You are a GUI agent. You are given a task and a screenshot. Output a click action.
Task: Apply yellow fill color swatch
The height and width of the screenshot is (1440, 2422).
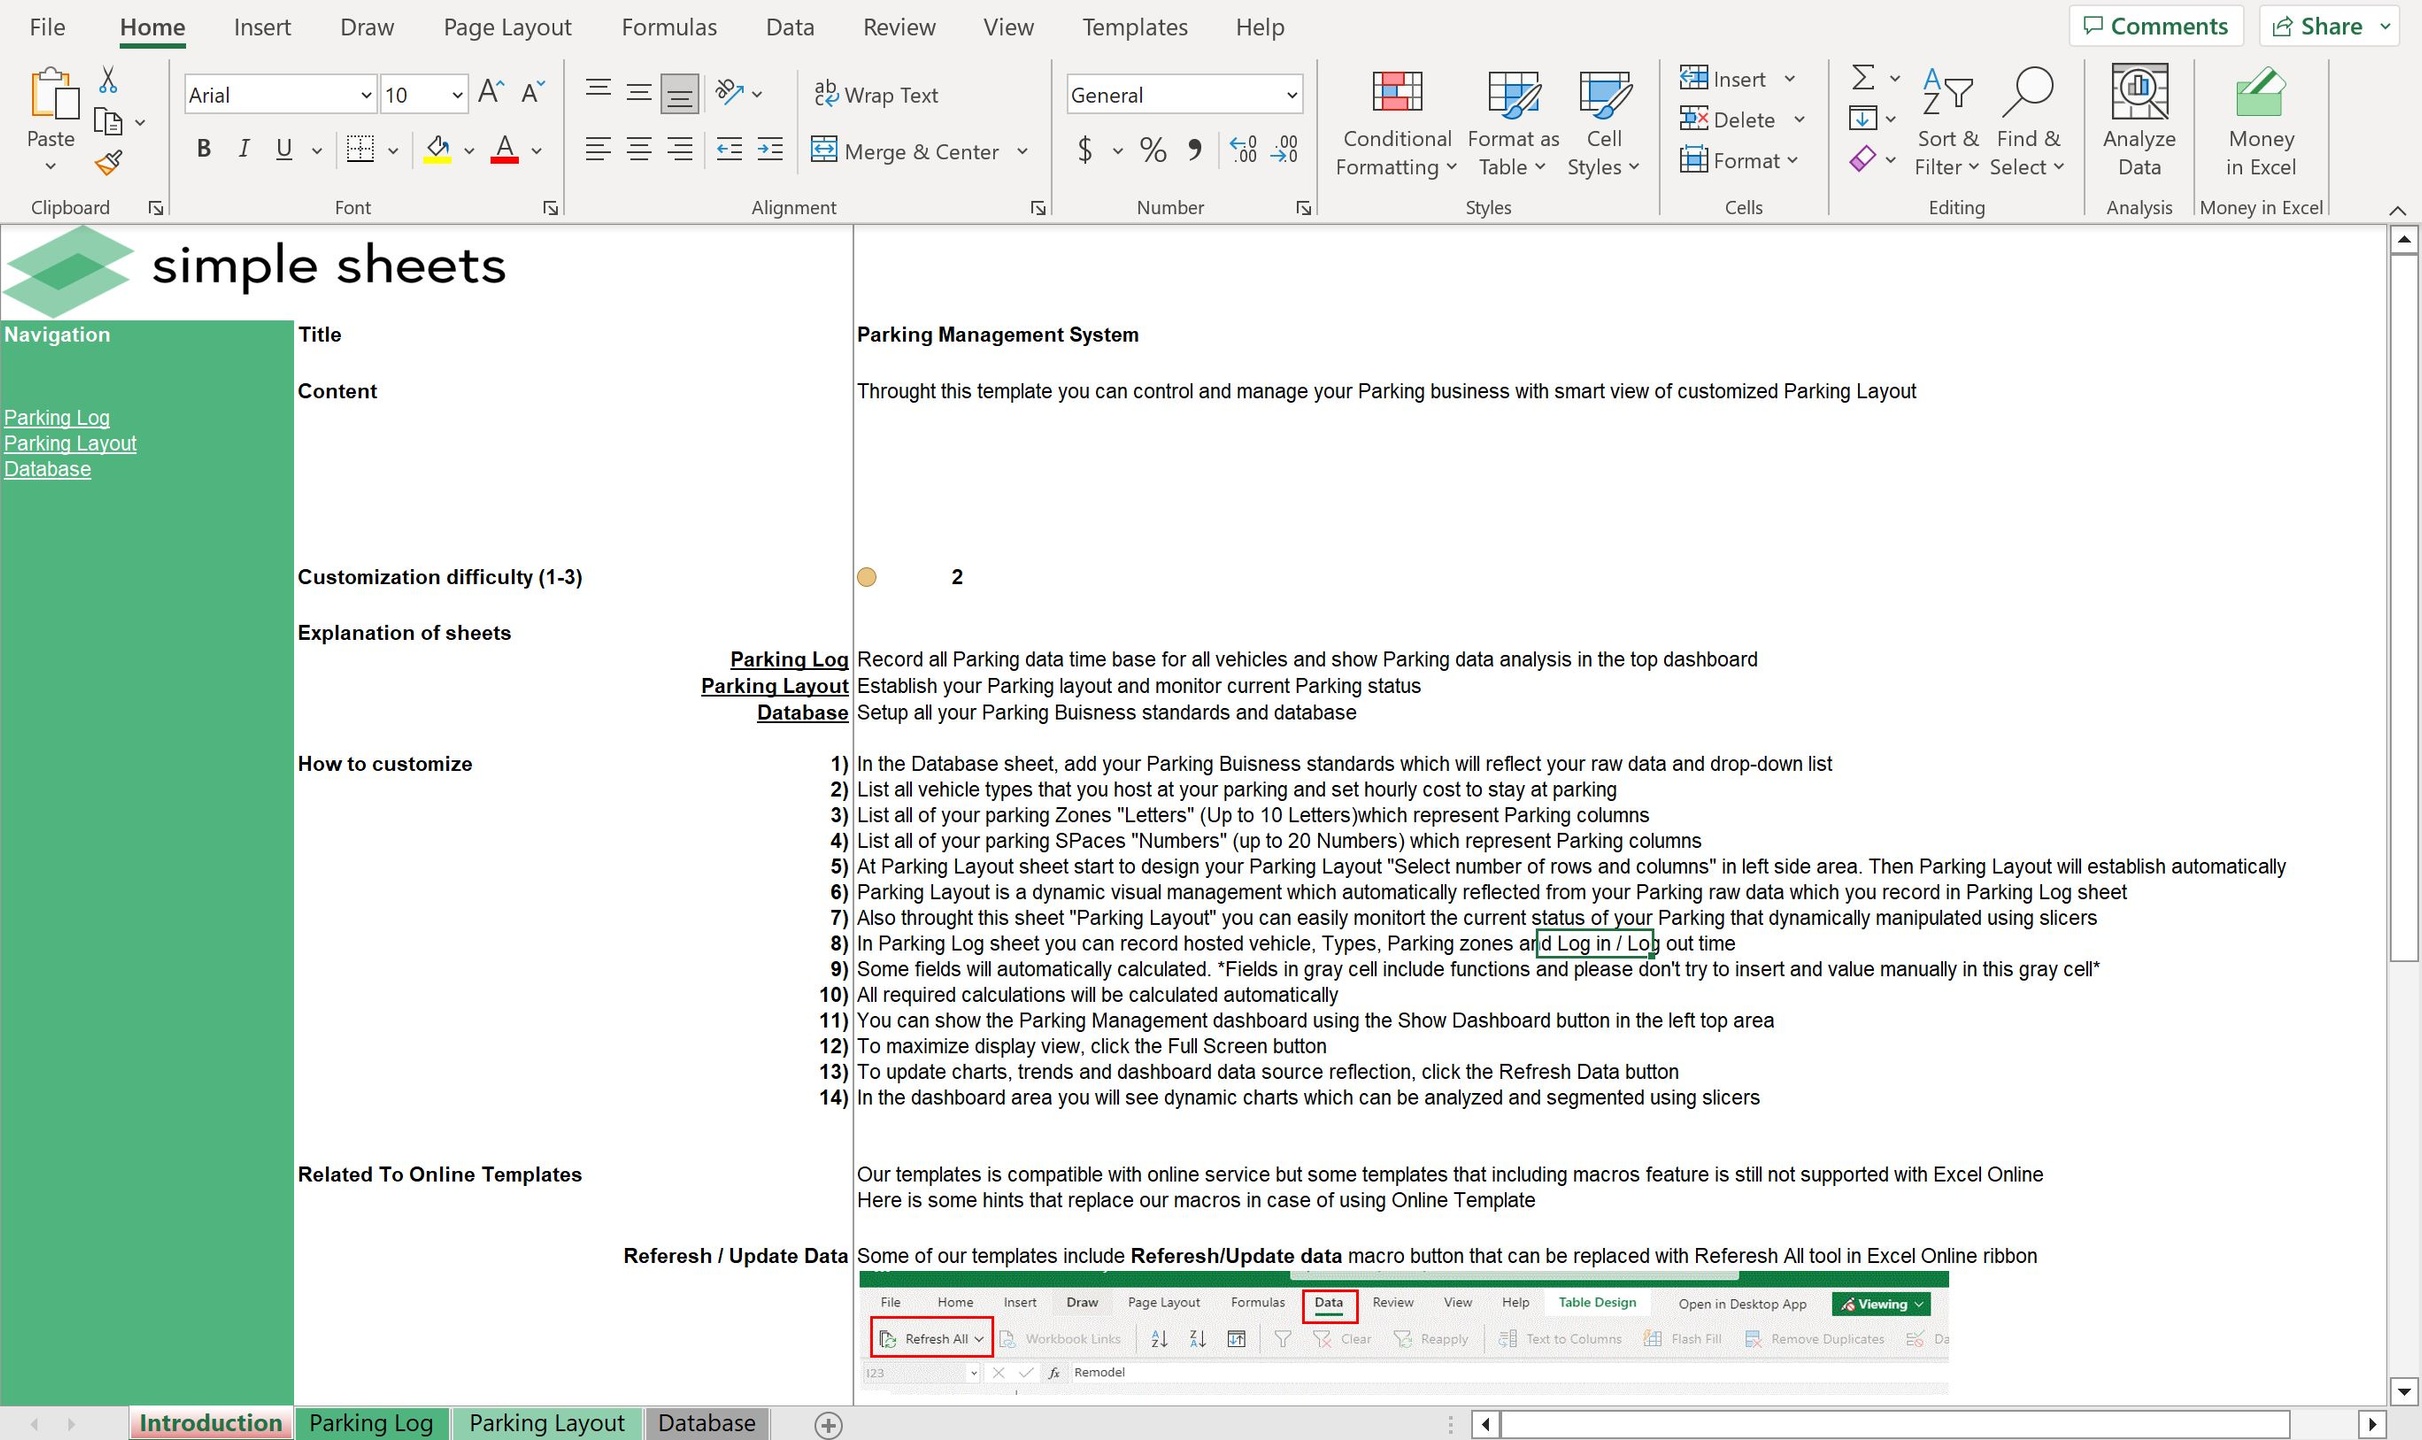[x=437, y=150]
